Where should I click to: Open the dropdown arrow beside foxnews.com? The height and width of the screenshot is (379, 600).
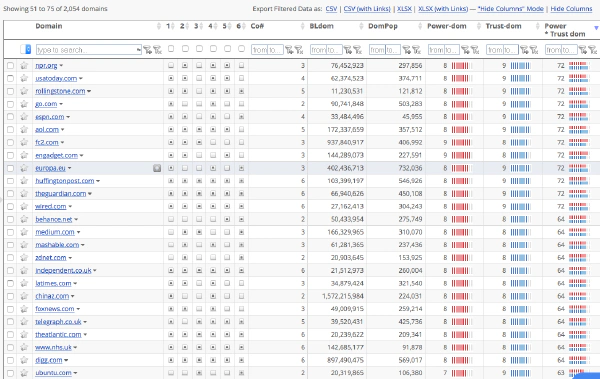point(78,309)
